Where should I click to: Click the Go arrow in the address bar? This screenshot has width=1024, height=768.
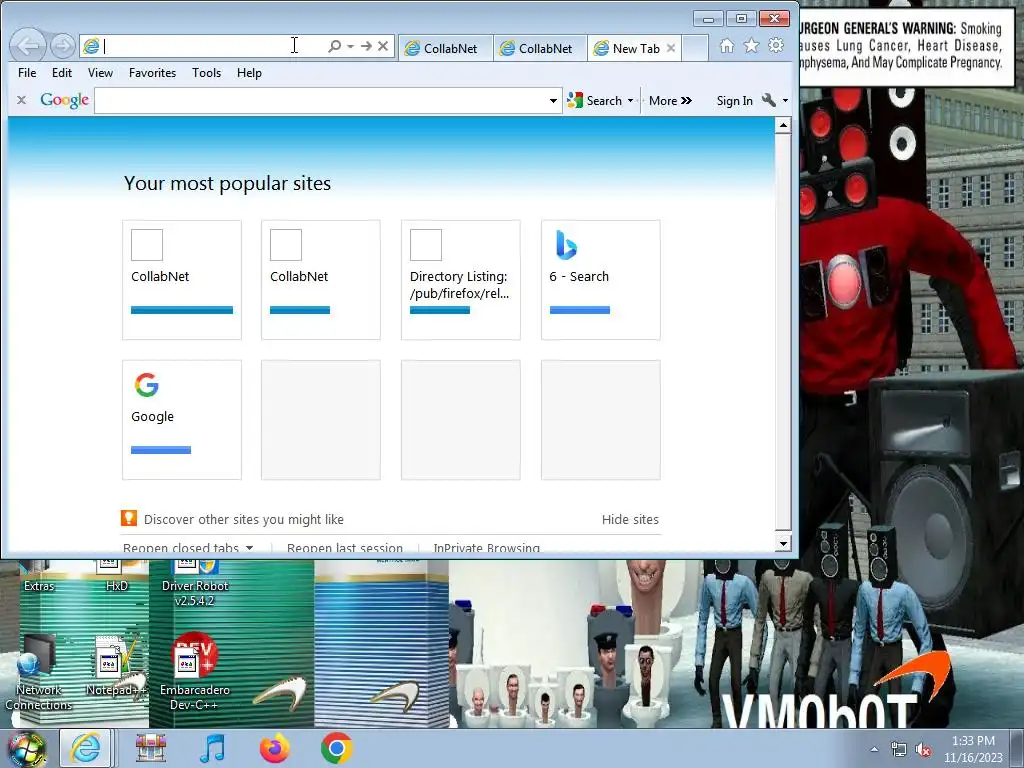(366, 46)
